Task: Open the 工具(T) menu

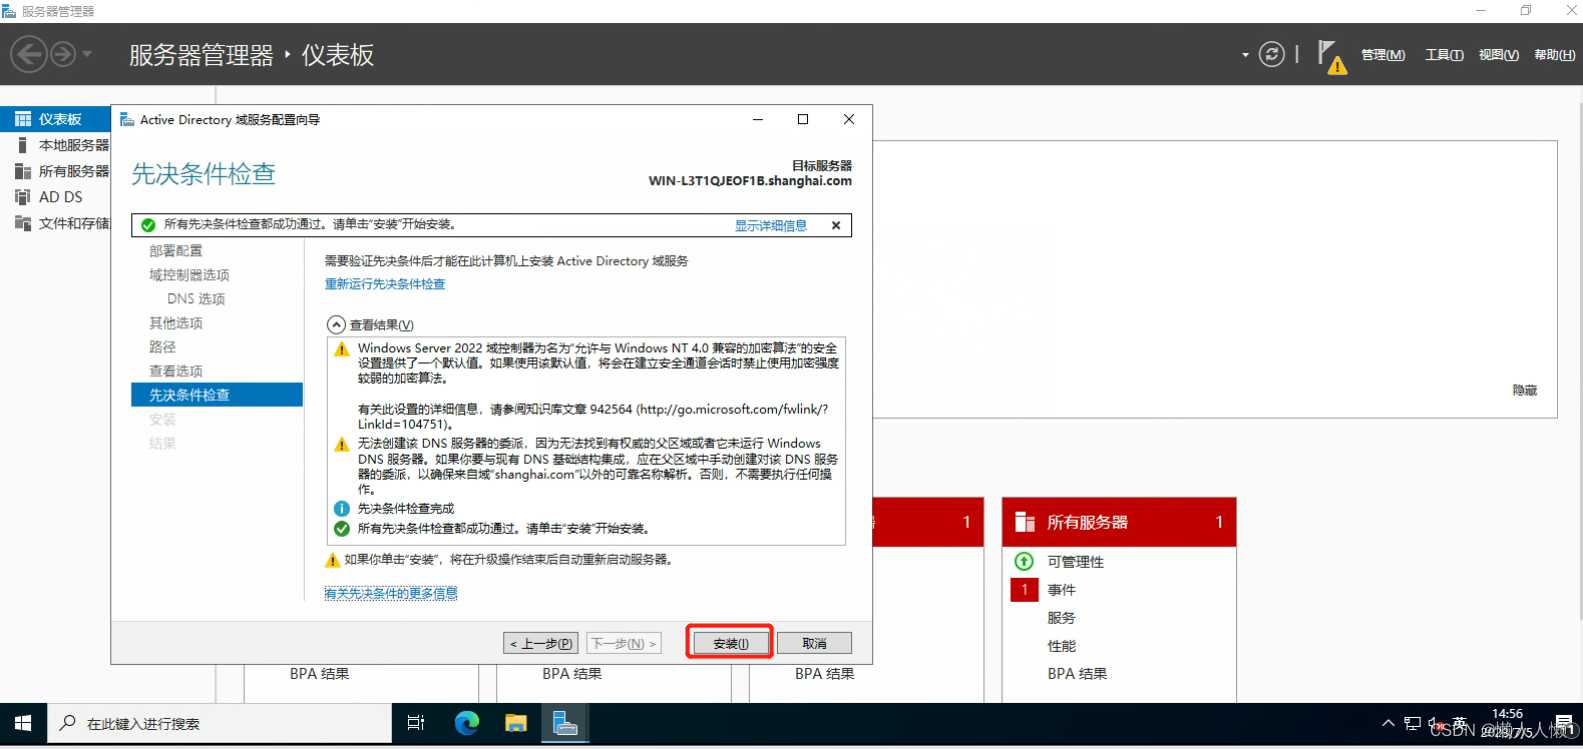Action: [1444, 55]
